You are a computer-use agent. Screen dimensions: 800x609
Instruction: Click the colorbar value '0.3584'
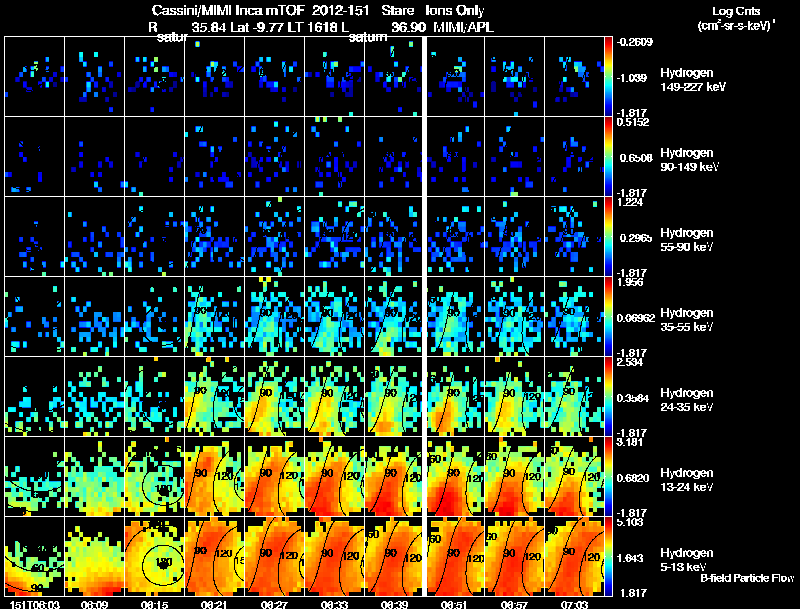634,398
